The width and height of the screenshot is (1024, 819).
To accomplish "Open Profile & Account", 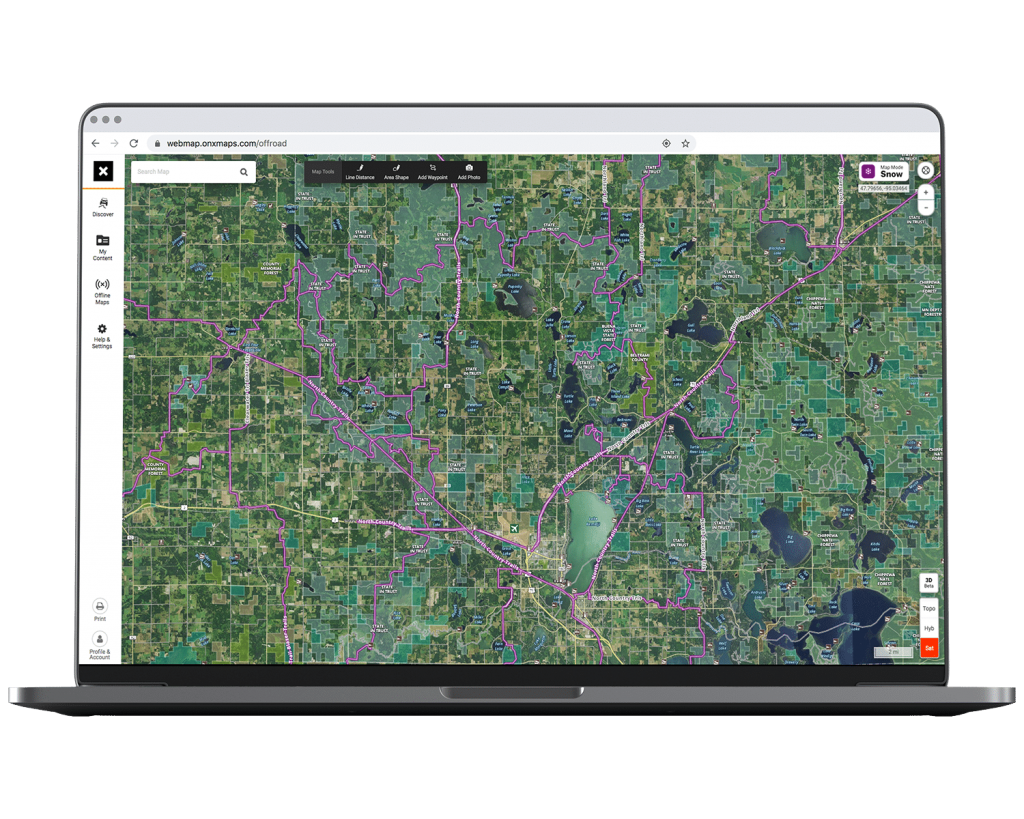I will (100, 645).
